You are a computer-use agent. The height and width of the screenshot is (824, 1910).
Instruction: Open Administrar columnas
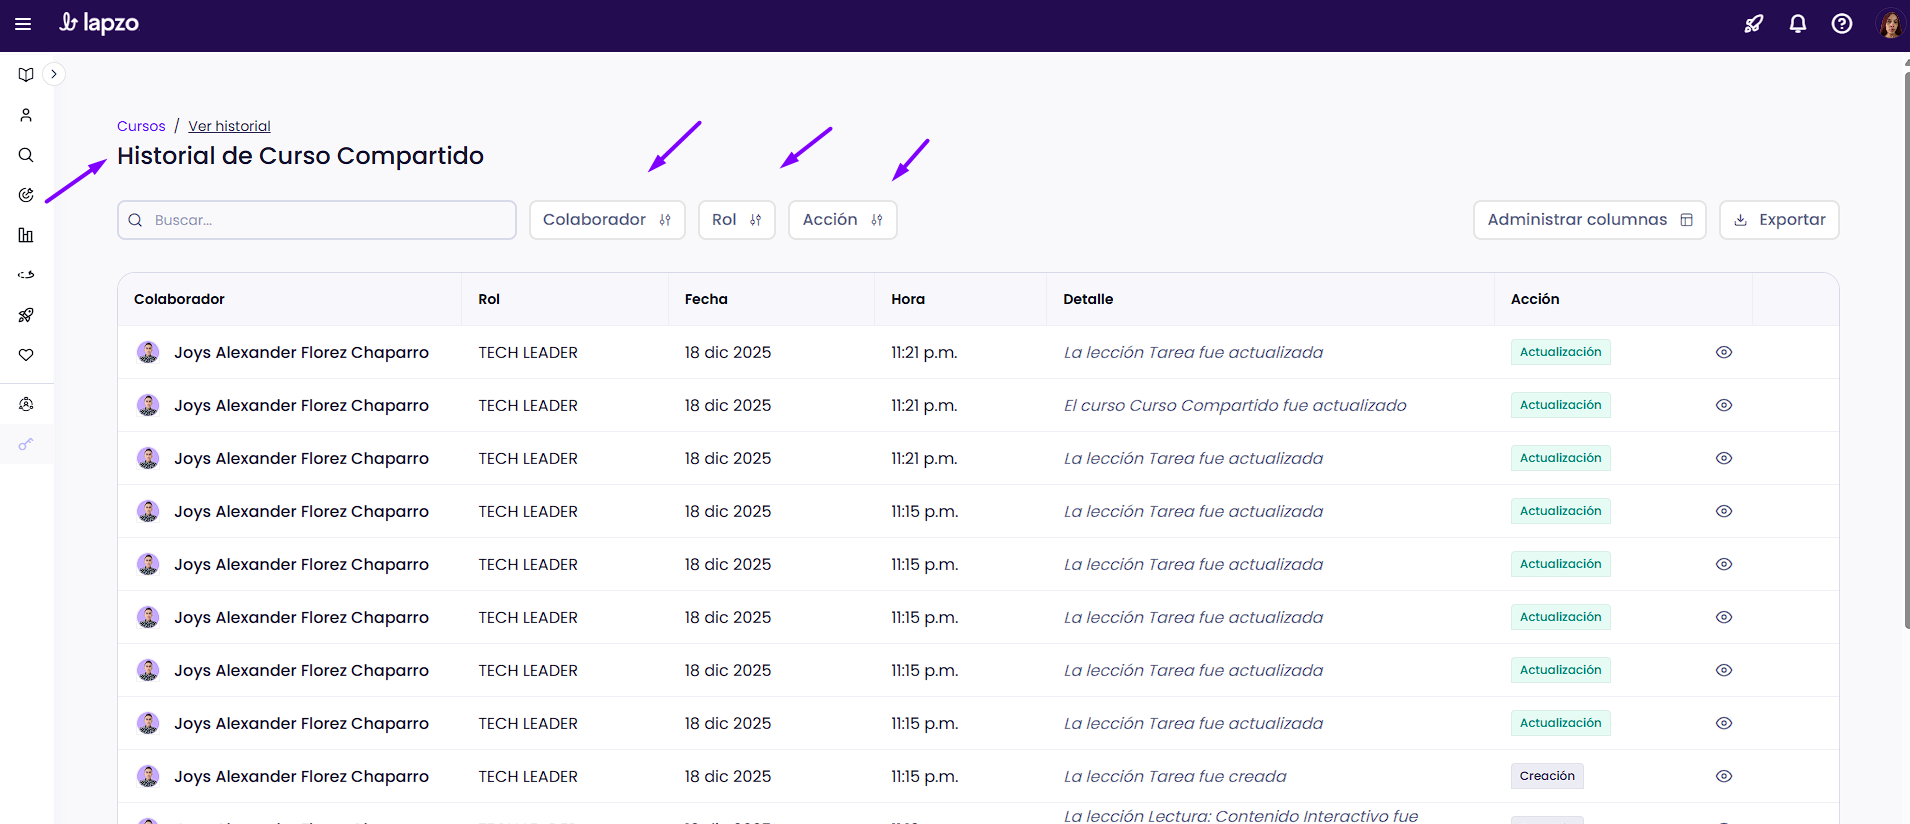[x=1589, y=220]
